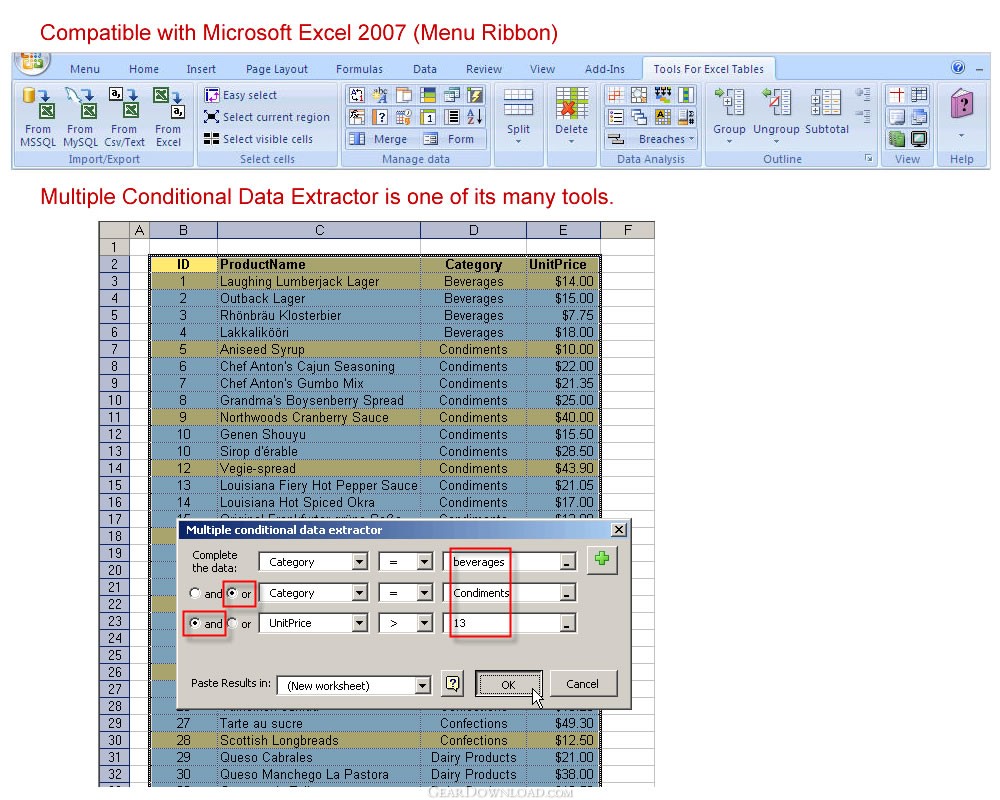Image resolution: width=1000 pixels, height=800 pixels.
Task: Select 'and' radio on the UnitPrice row
Action: (195, 623)
